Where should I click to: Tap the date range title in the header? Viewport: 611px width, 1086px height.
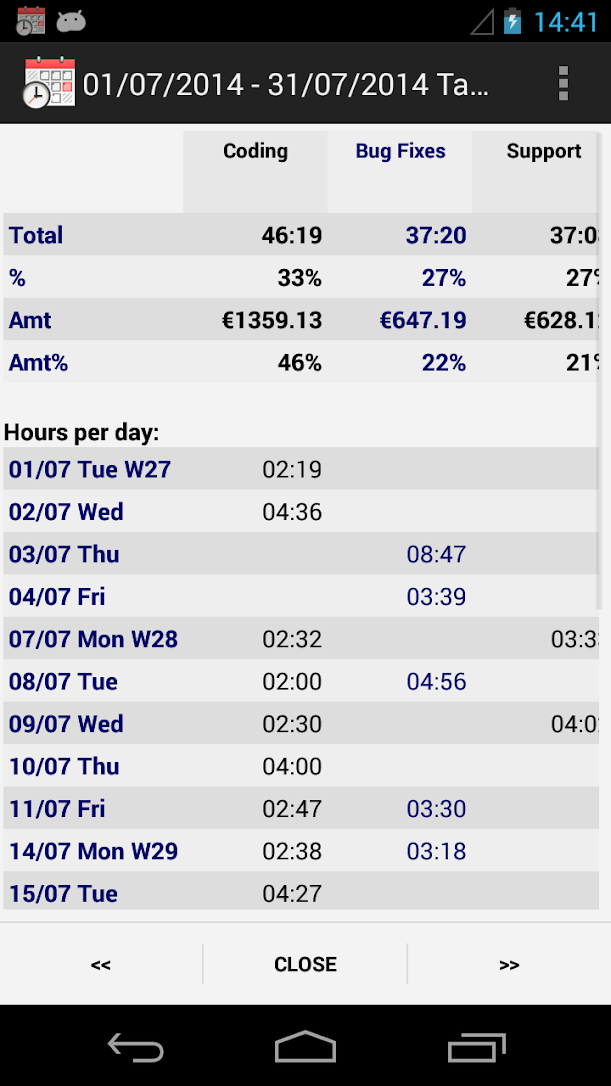coord(286,84)
